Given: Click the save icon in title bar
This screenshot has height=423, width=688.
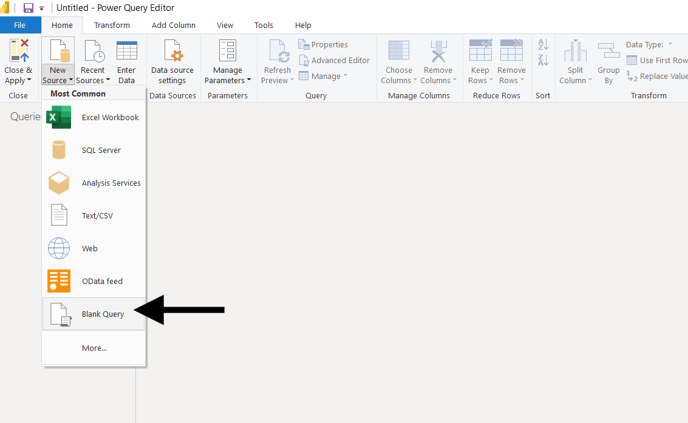Looking at the screenshot, I should tap(29, 8).
